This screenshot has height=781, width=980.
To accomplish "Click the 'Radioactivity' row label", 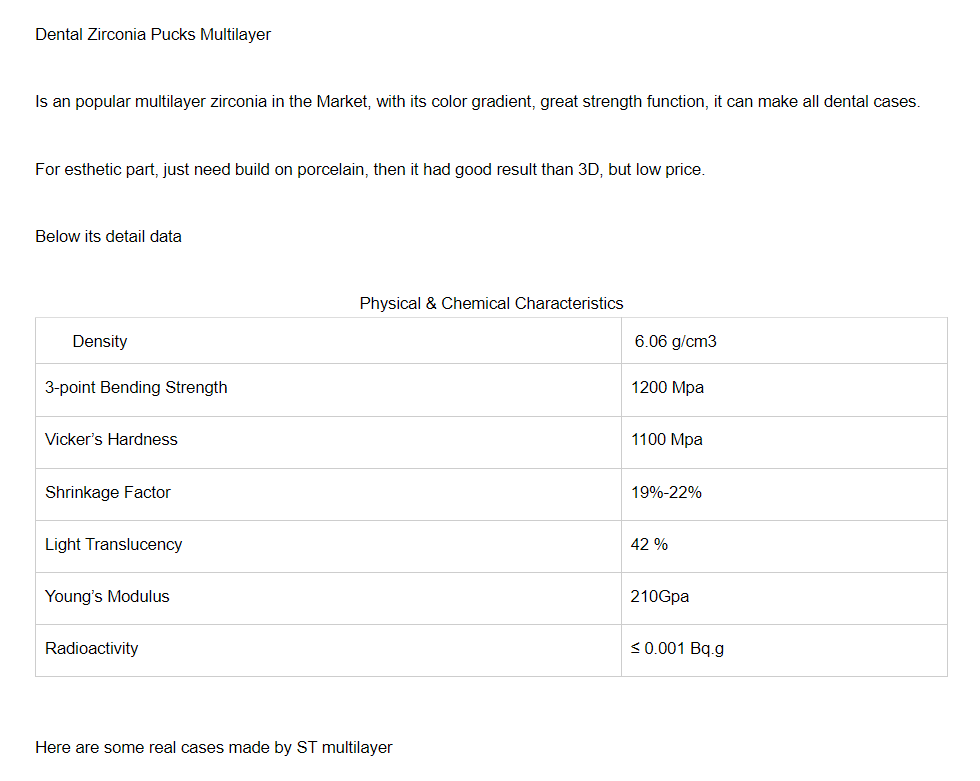I will tap(92, 648).
